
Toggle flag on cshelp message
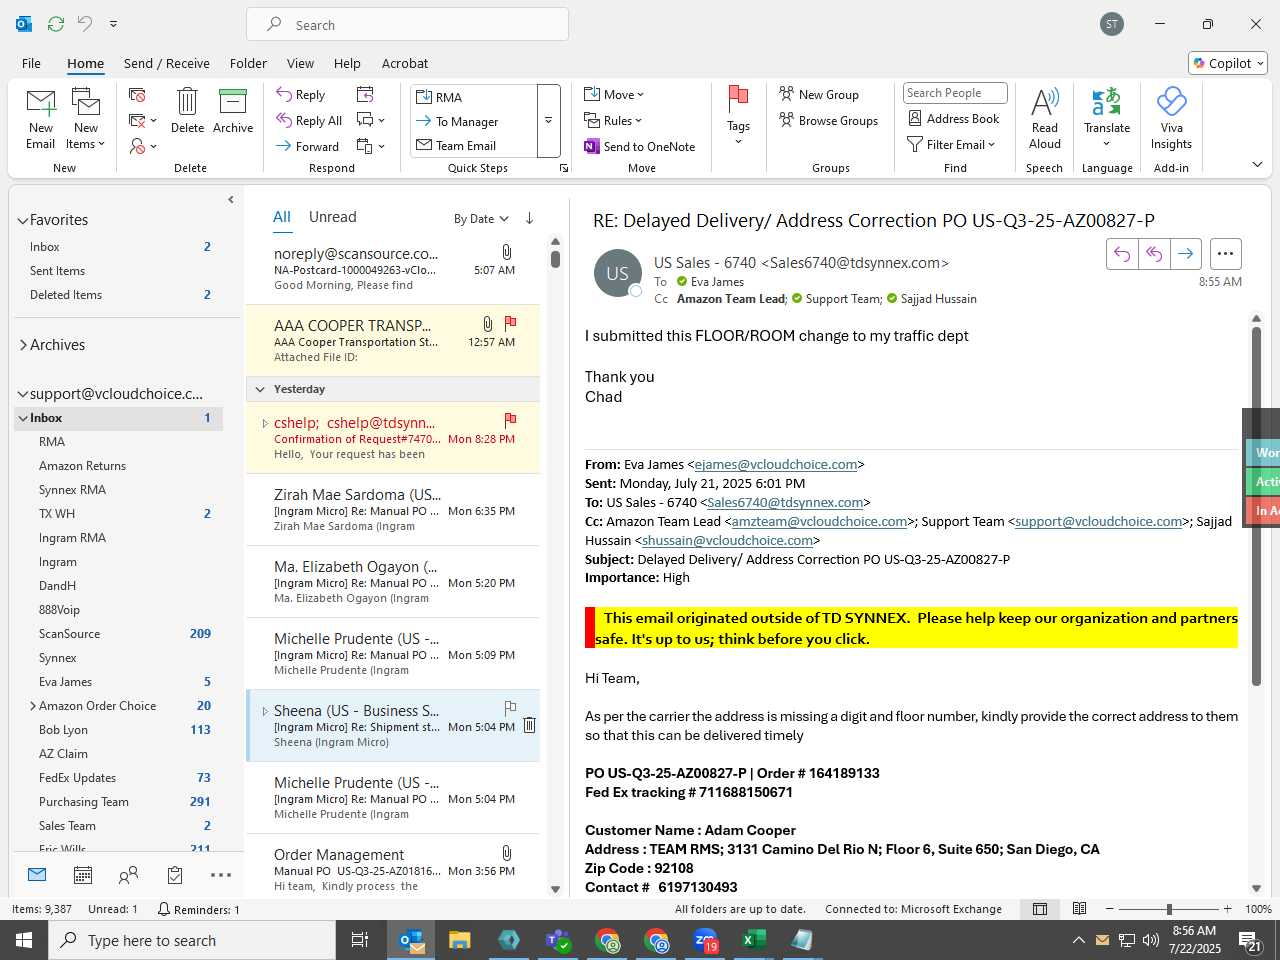[x=511, y=420]
